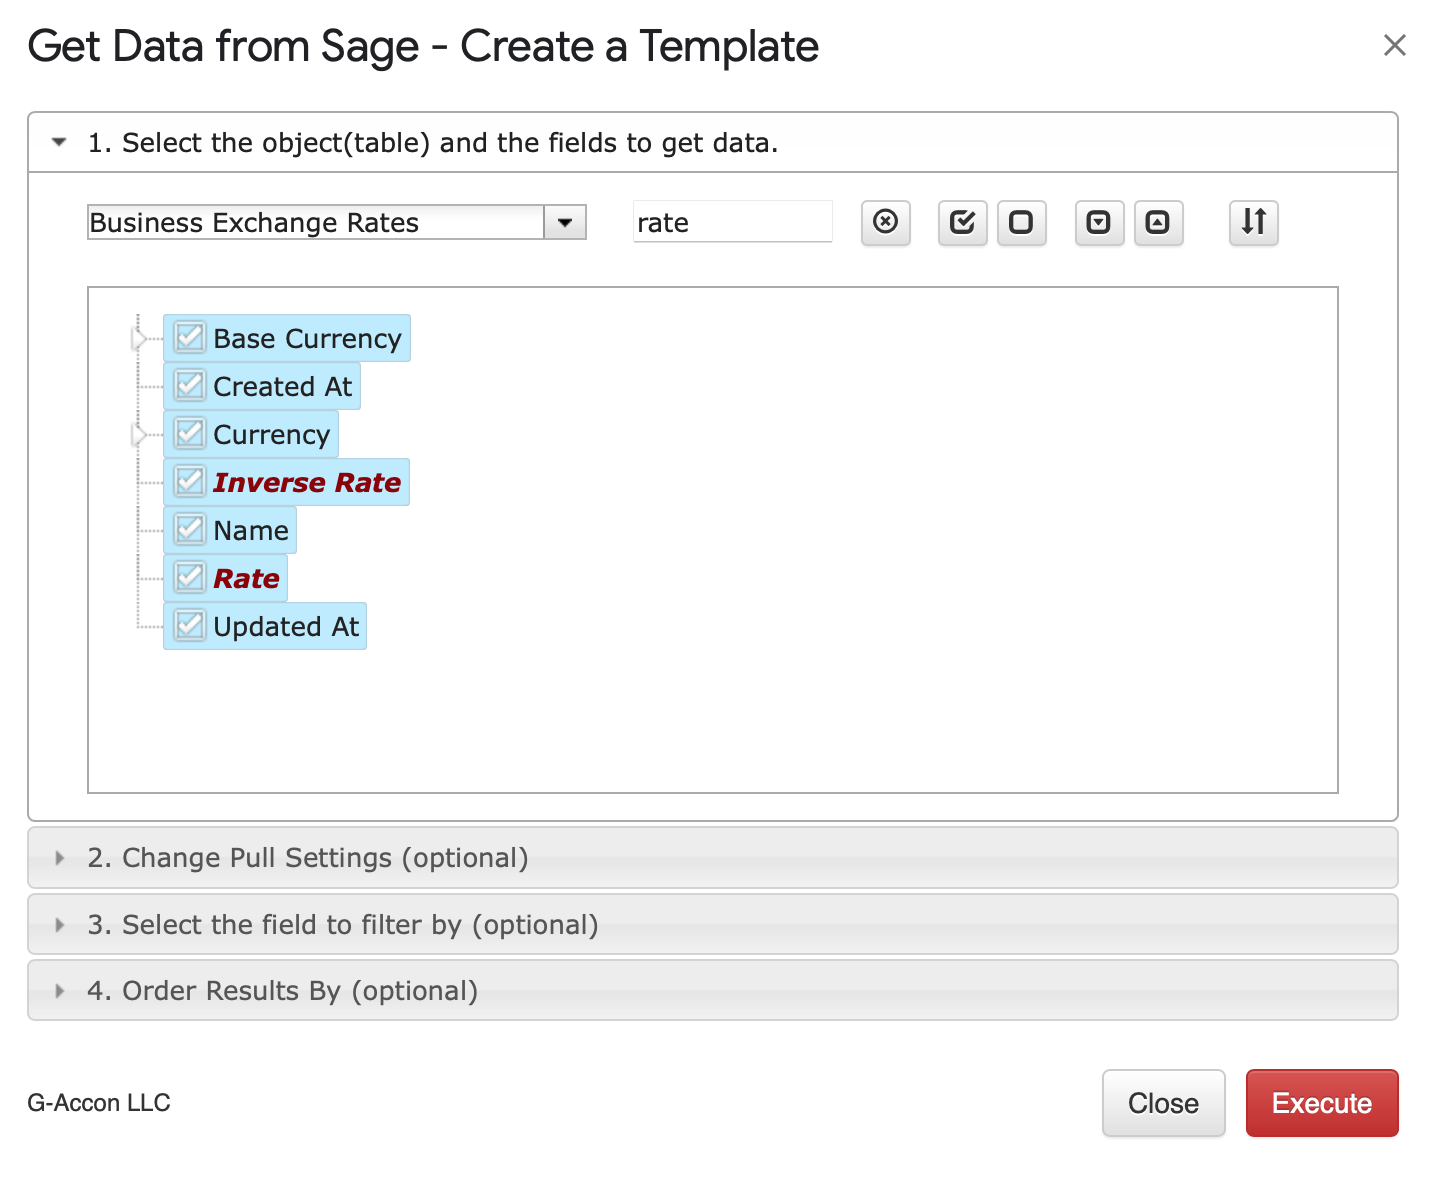Click the uncheck all fields icon
Image resolution: width=1432 pixels, height=1182 pixels.
click(x=1021, y=222)
